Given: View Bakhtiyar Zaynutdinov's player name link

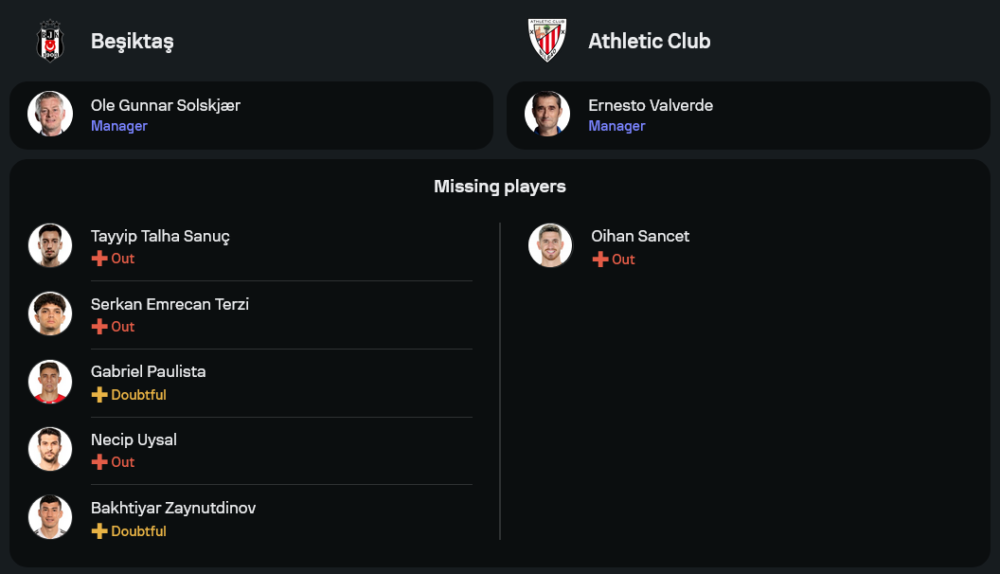Looking at the screenshot, I should click(x=173, y=508).
